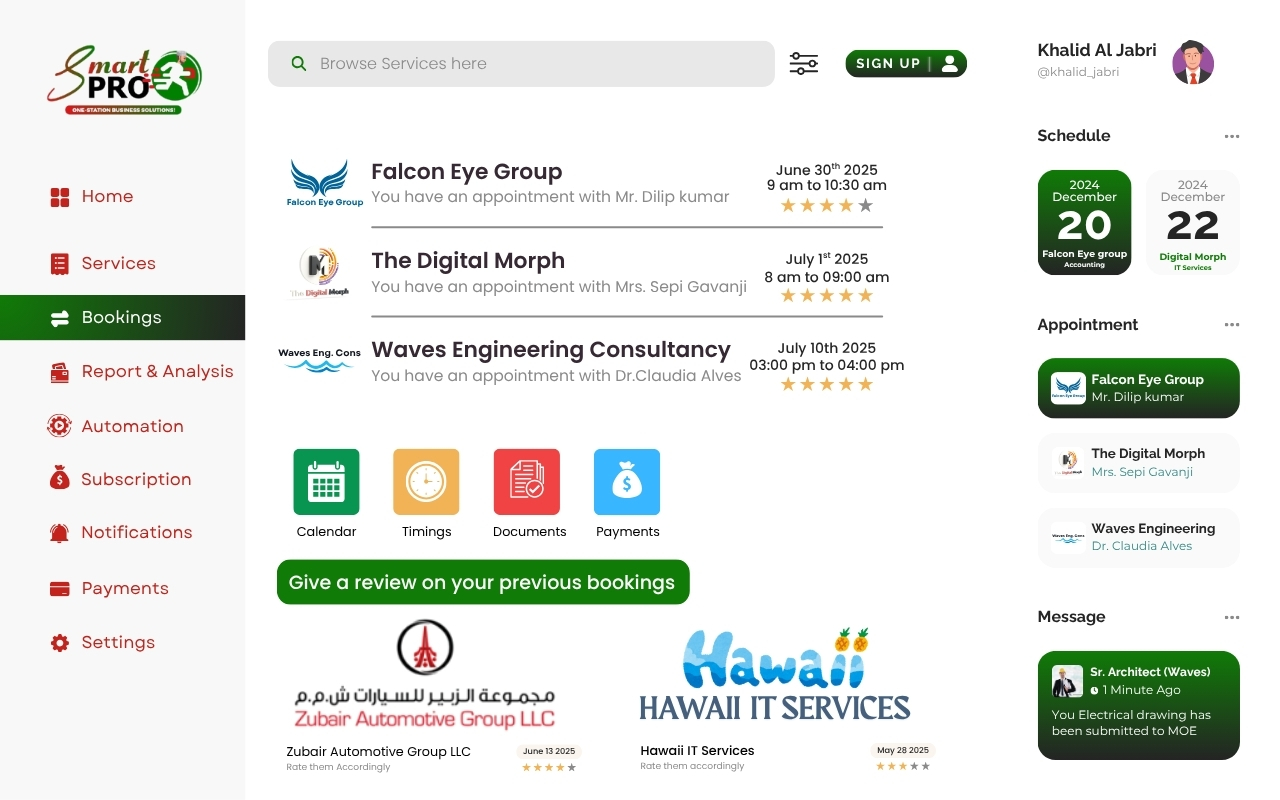1280x800 pixels.
Task: Open the Payments money bag tile
Action: [627, 482]
